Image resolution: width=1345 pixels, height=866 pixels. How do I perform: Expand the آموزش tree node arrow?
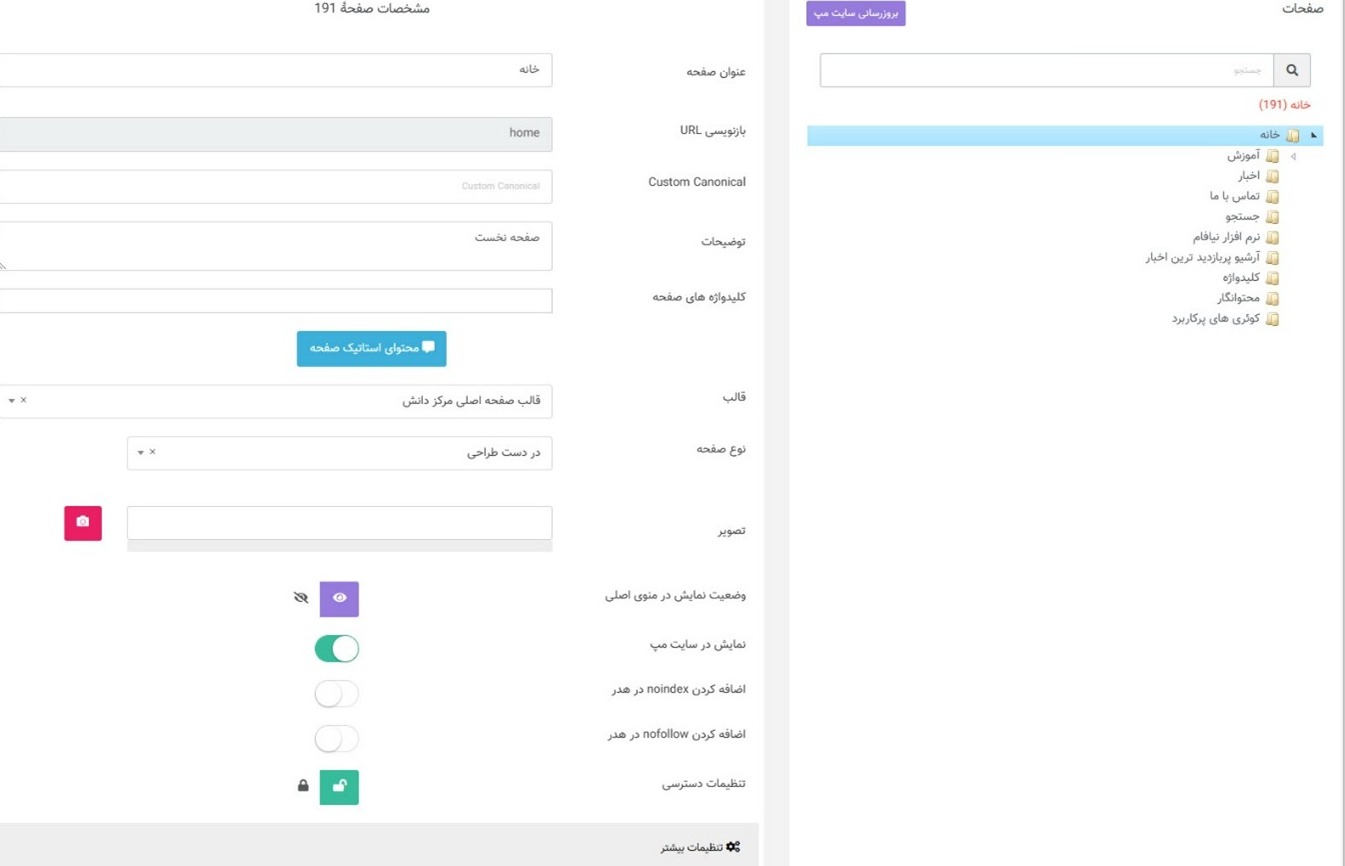pyautogui.click(x=1293, y=157)
